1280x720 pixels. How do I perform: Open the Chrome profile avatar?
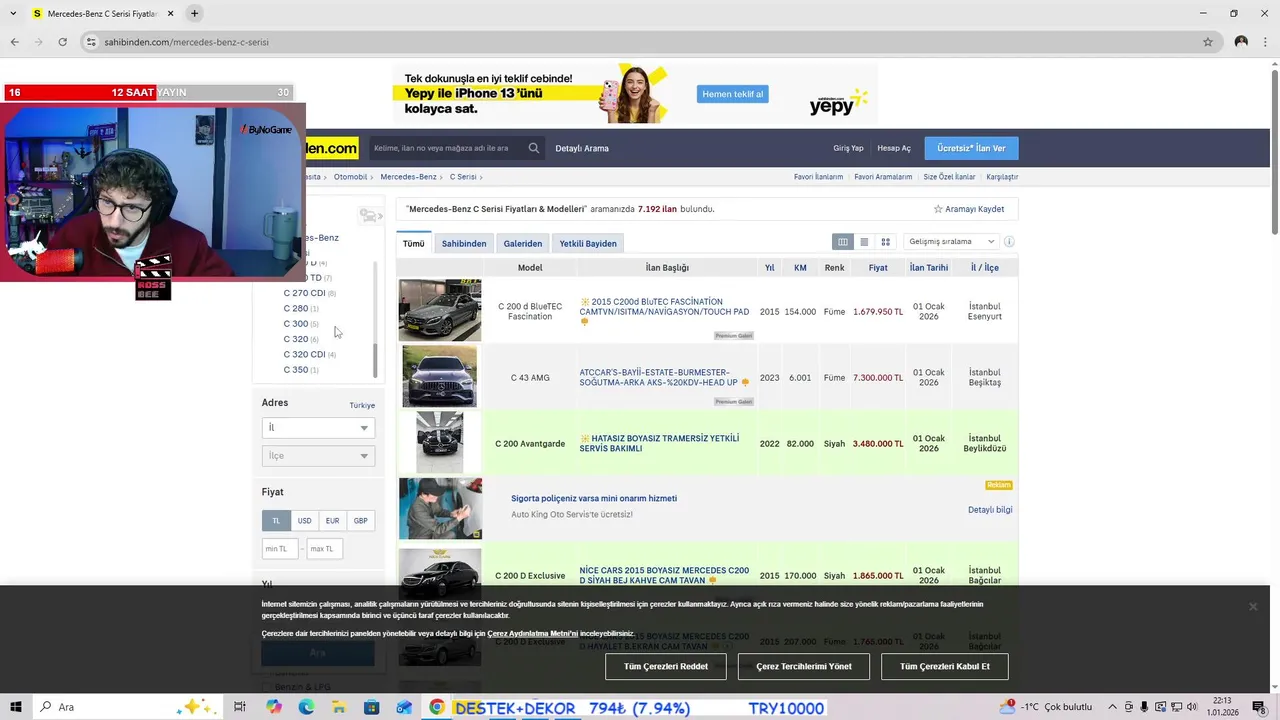coord(1241,42)
